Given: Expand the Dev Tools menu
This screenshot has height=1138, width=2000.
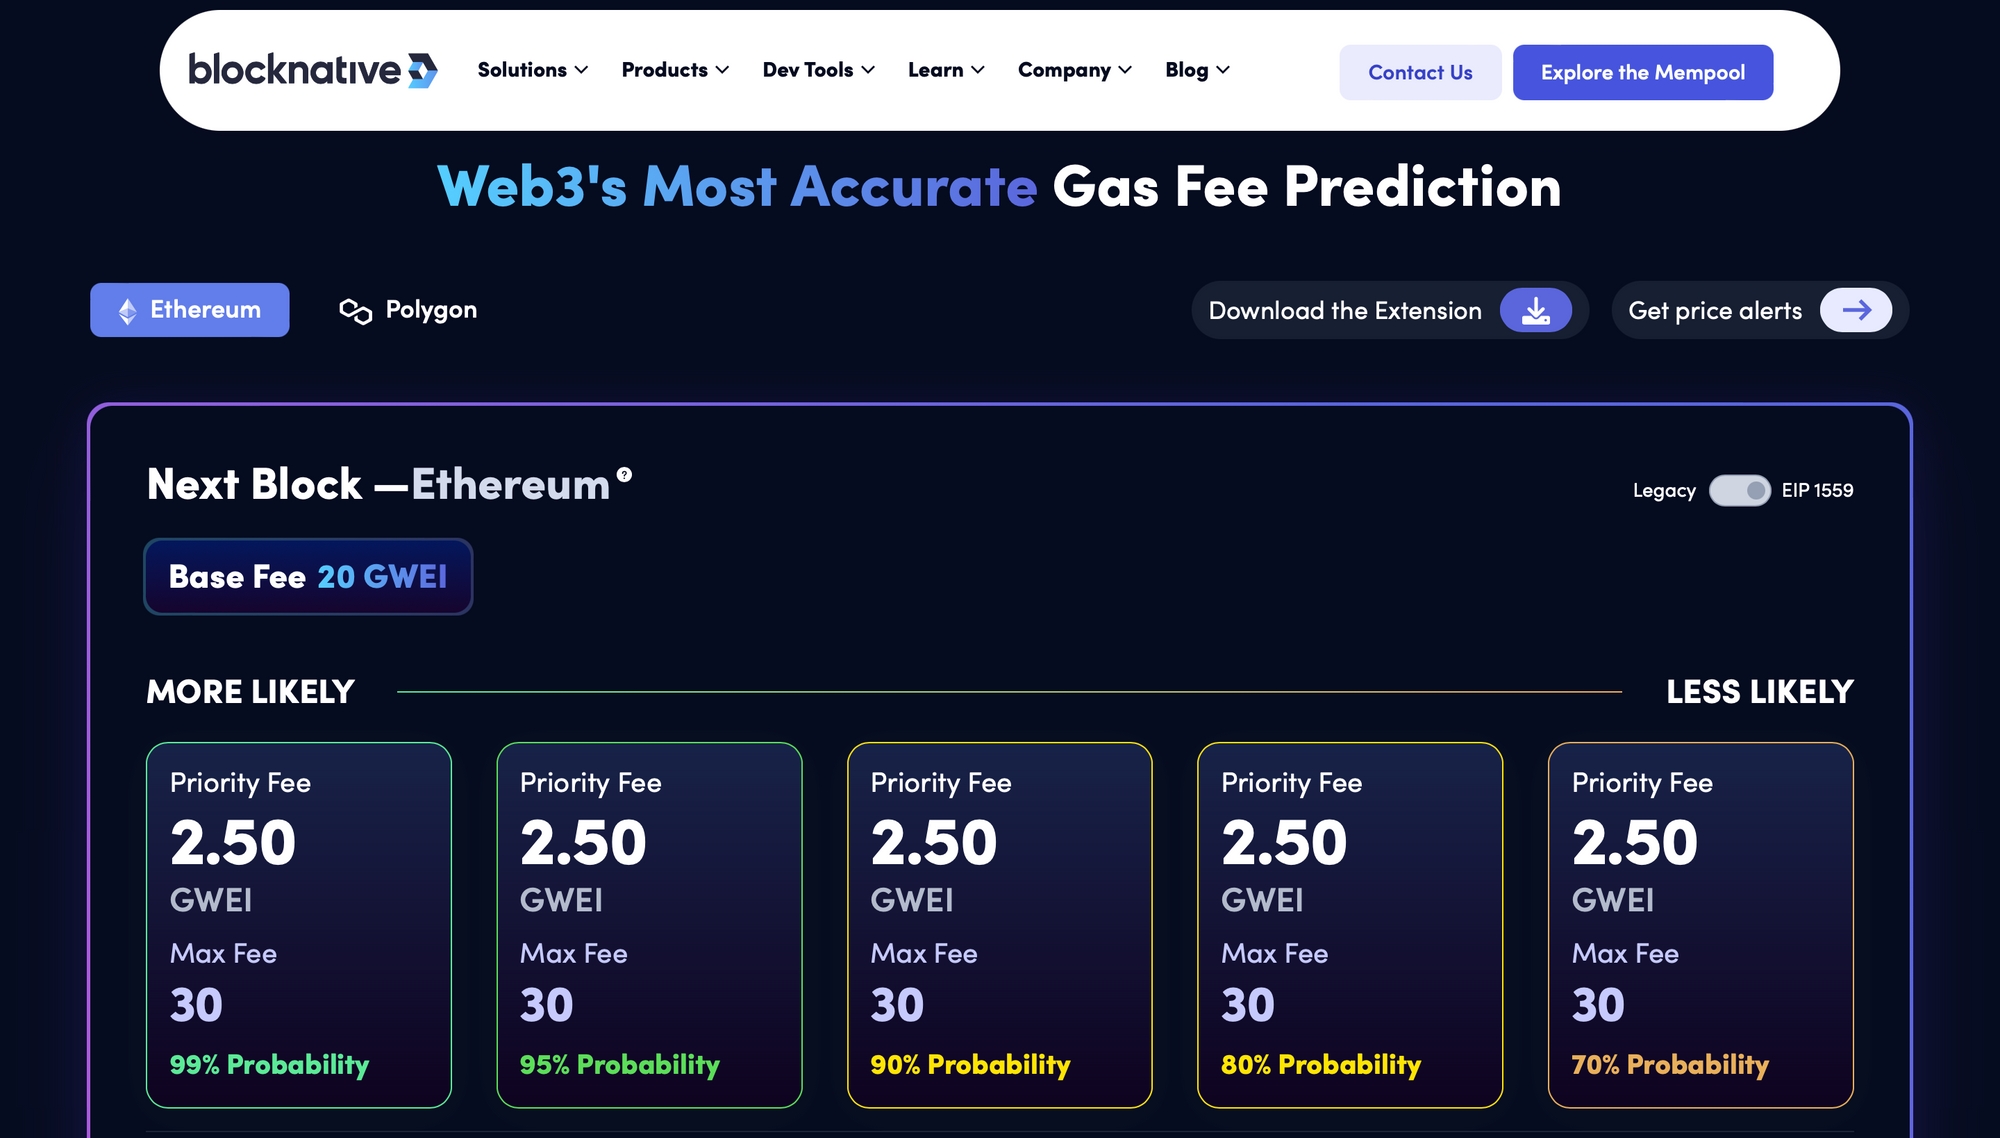Looking at the screenshot, I should point(818,70).
